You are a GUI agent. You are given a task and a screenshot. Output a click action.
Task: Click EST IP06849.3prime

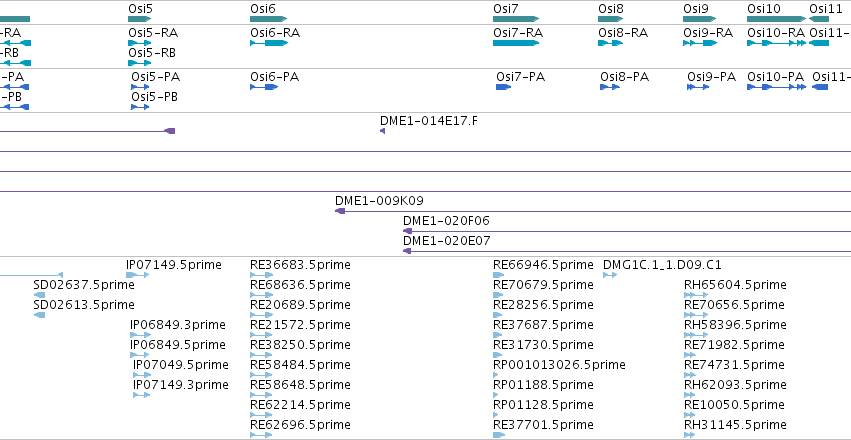click(141, 335)
